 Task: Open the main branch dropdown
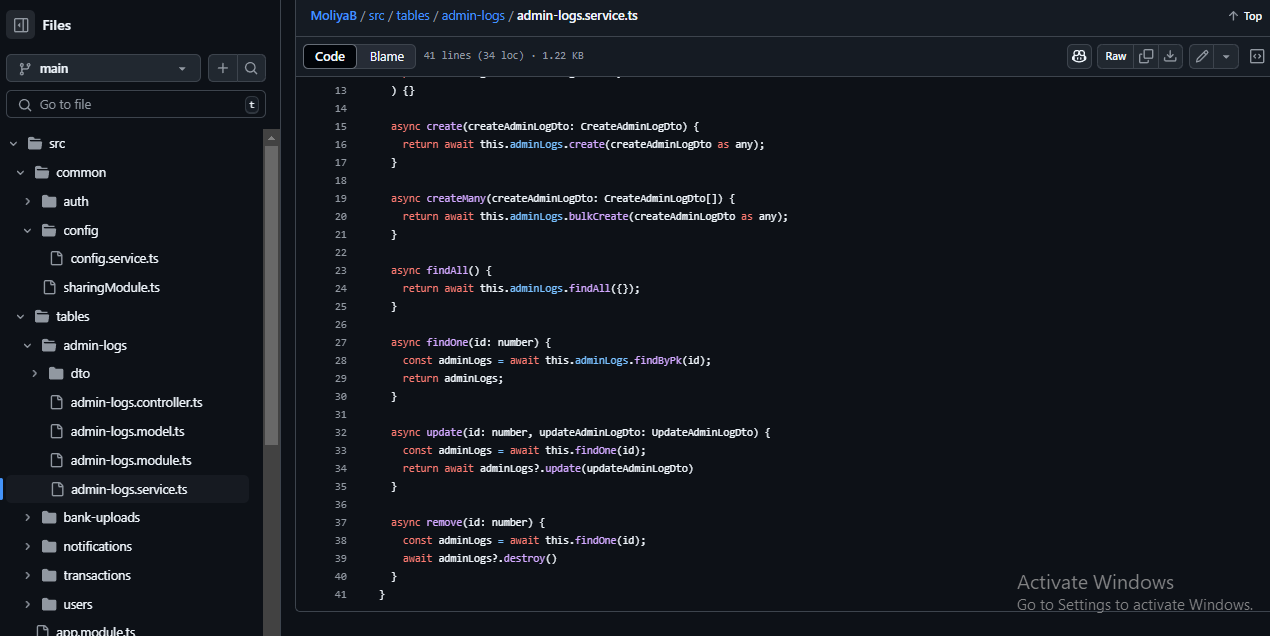tap(103, 68)
